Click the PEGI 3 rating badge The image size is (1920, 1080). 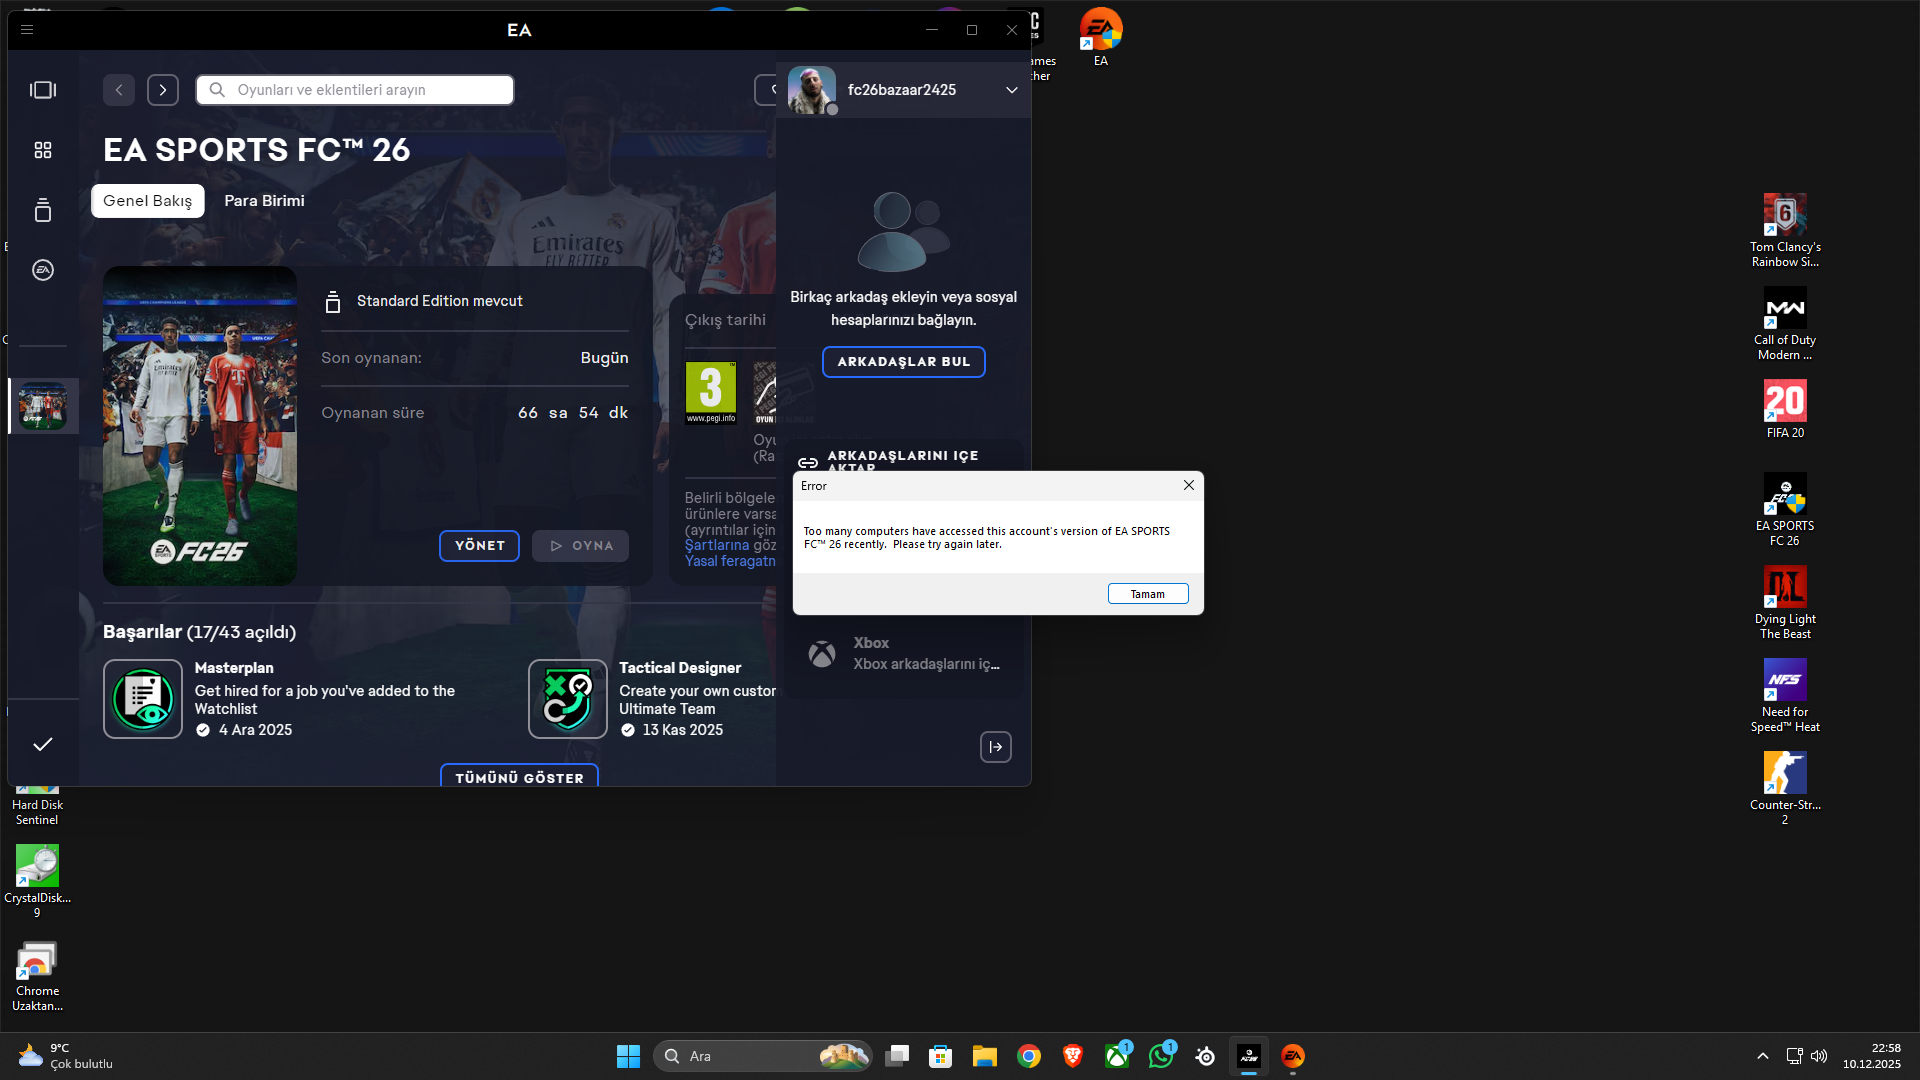(x=711, y=393)
